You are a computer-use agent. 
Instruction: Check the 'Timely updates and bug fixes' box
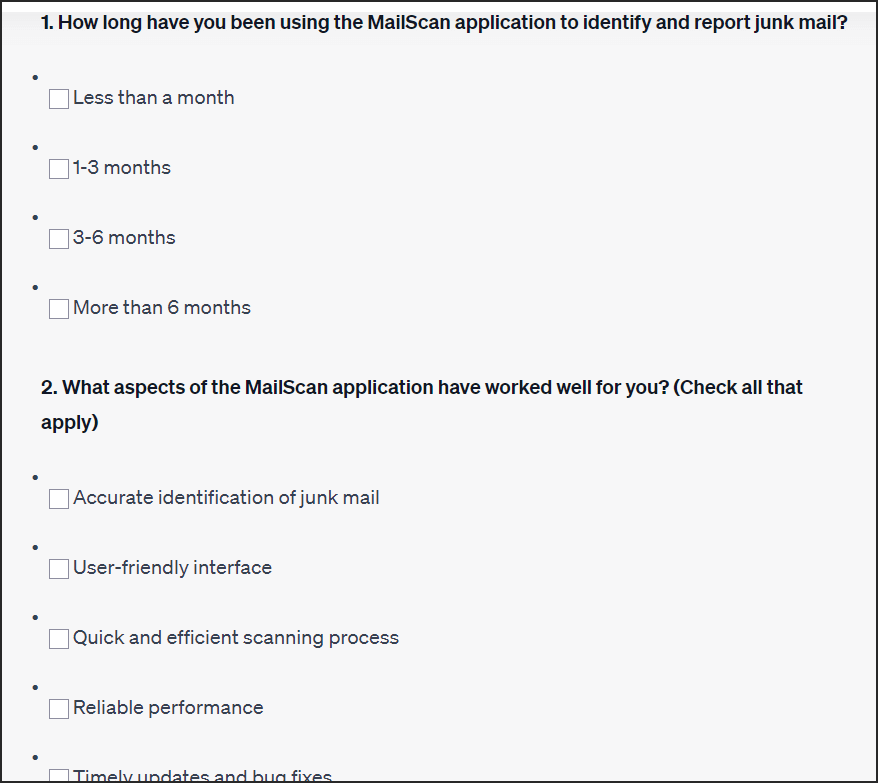tap(59, 776)
